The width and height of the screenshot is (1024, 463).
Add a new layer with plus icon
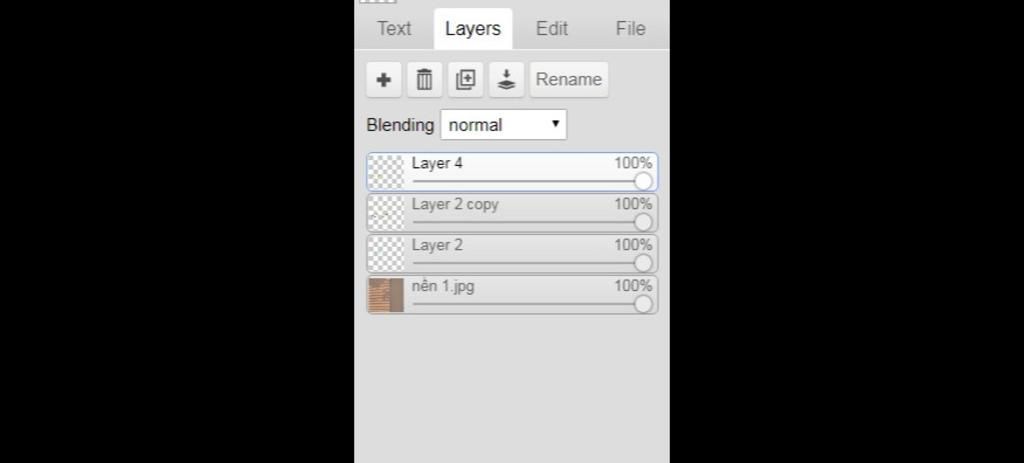pyautogui.click(x=384, y=80)
